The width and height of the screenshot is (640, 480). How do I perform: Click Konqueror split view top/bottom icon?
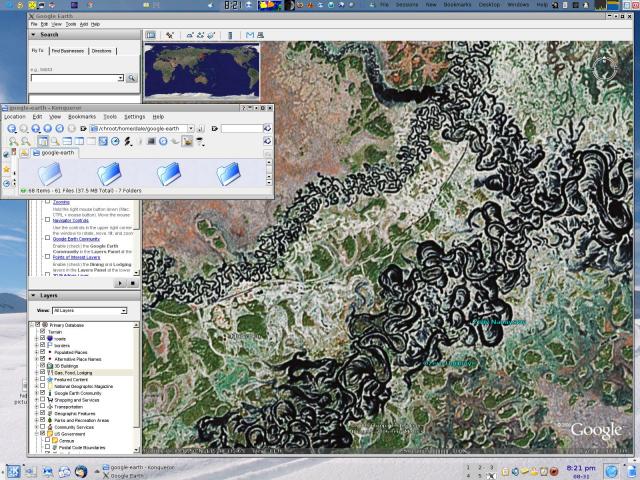tap(67, 141)
